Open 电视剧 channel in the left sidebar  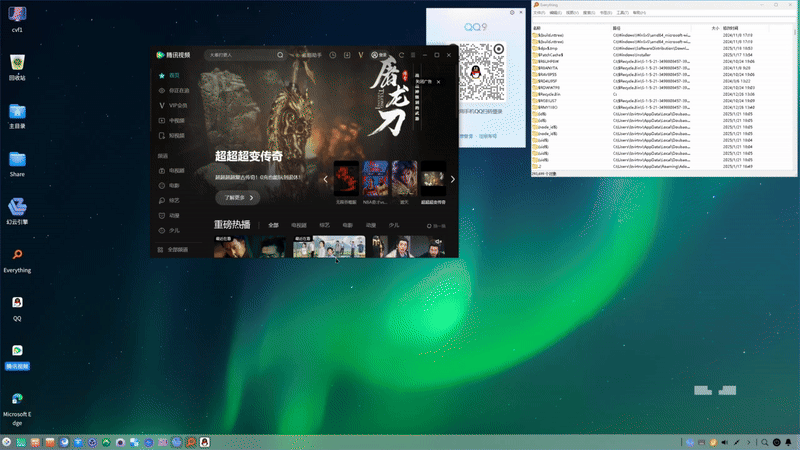(172, 171)
